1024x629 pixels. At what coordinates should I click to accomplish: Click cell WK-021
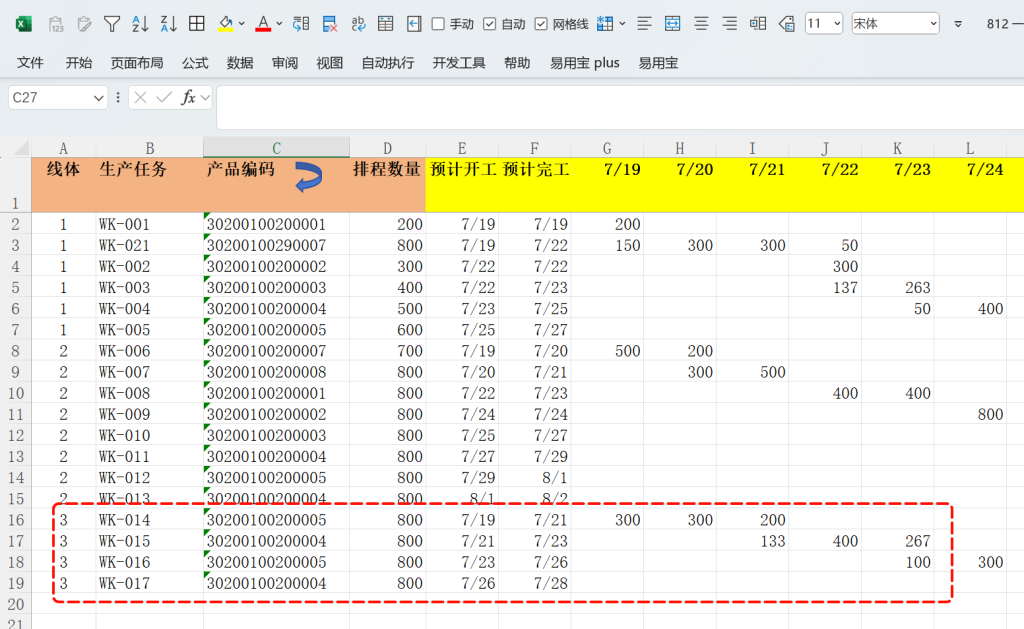150,246
